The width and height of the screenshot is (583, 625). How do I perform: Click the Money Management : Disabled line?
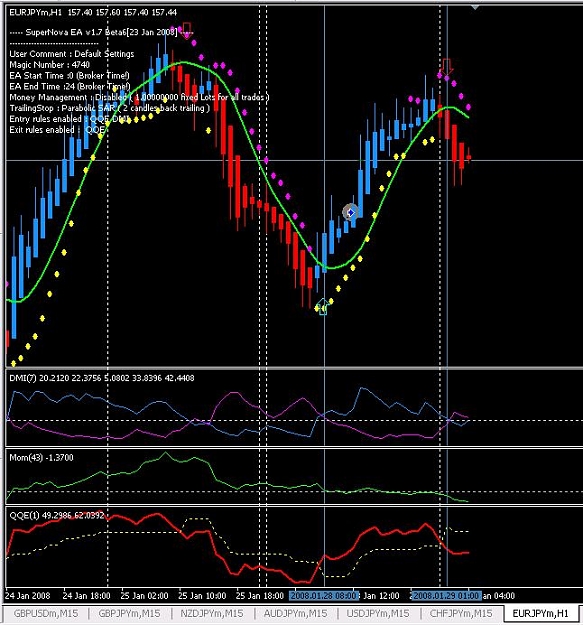[139, 97]
